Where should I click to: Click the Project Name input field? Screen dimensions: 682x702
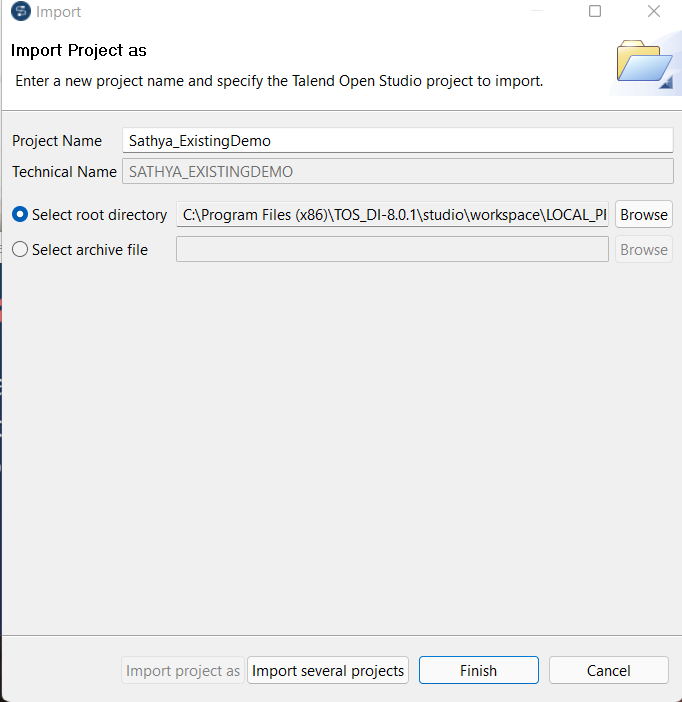tap(398, 141)
